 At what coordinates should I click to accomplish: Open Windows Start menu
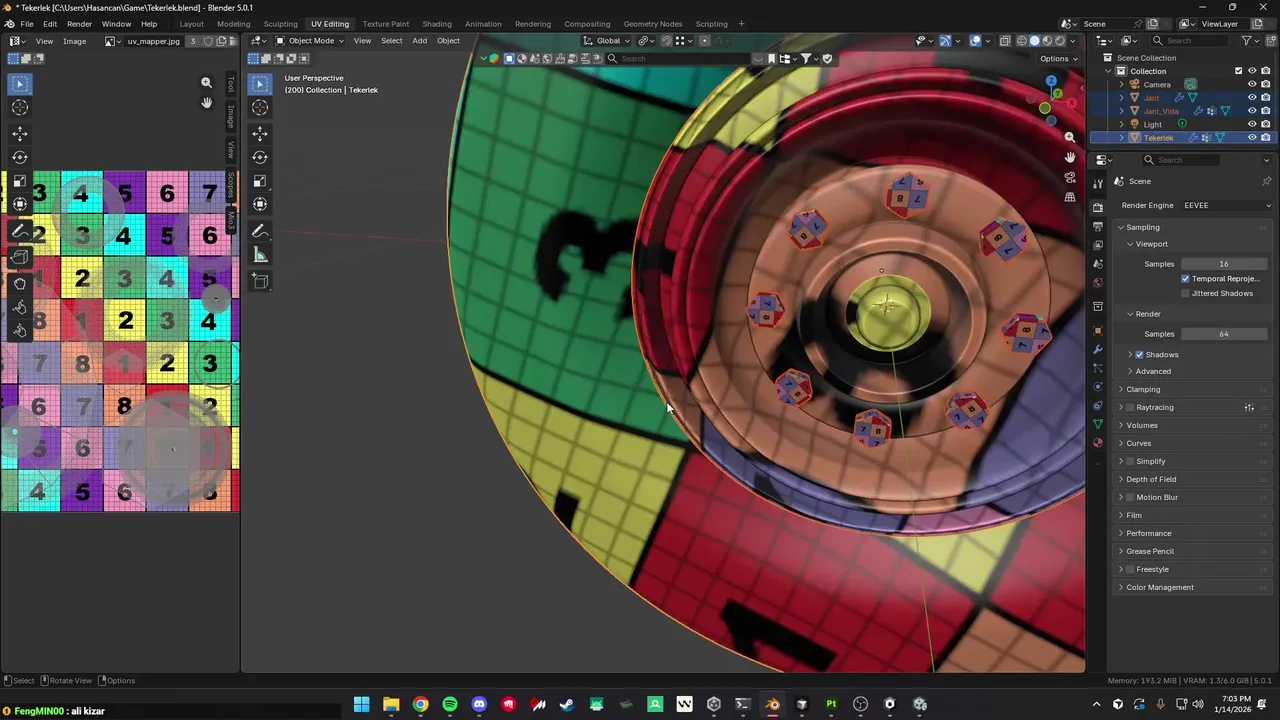pyautogui.click(x=362, y=704)
